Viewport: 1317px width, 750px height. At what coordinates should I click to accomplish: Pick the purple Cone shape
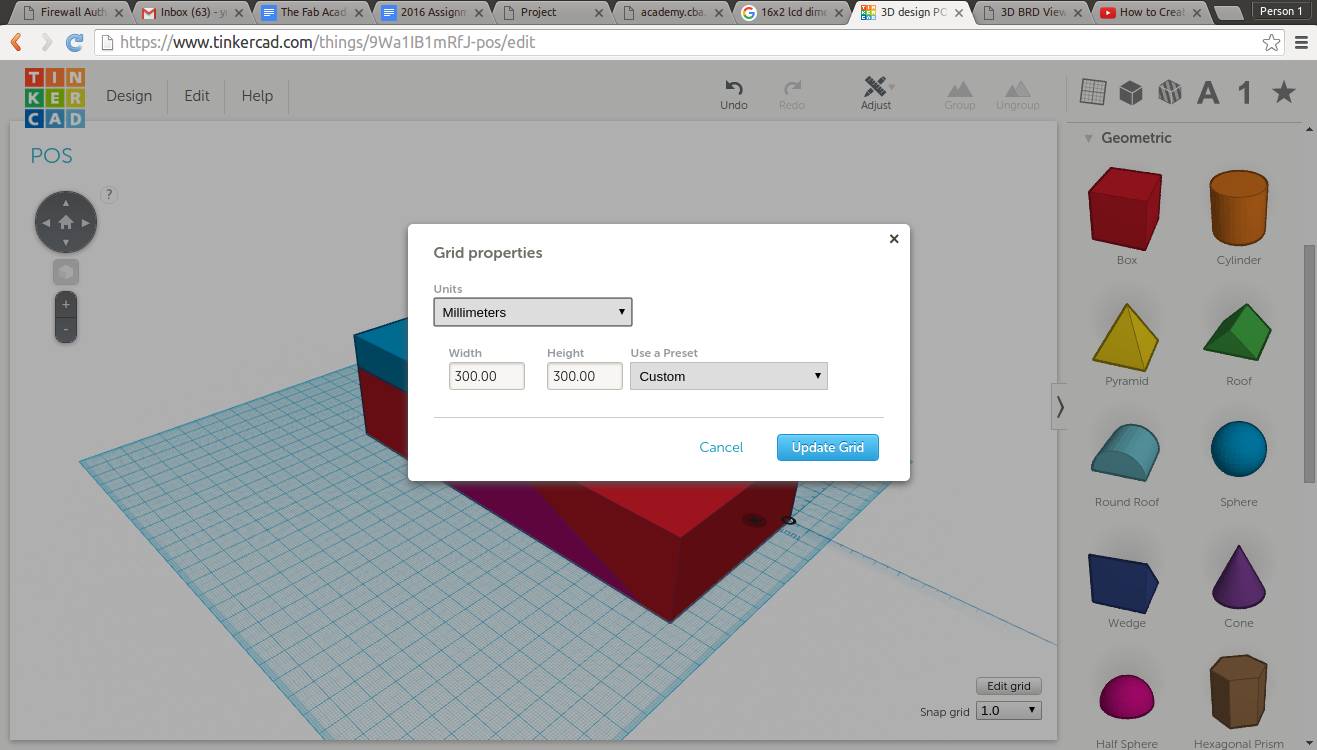point(1239,576)
